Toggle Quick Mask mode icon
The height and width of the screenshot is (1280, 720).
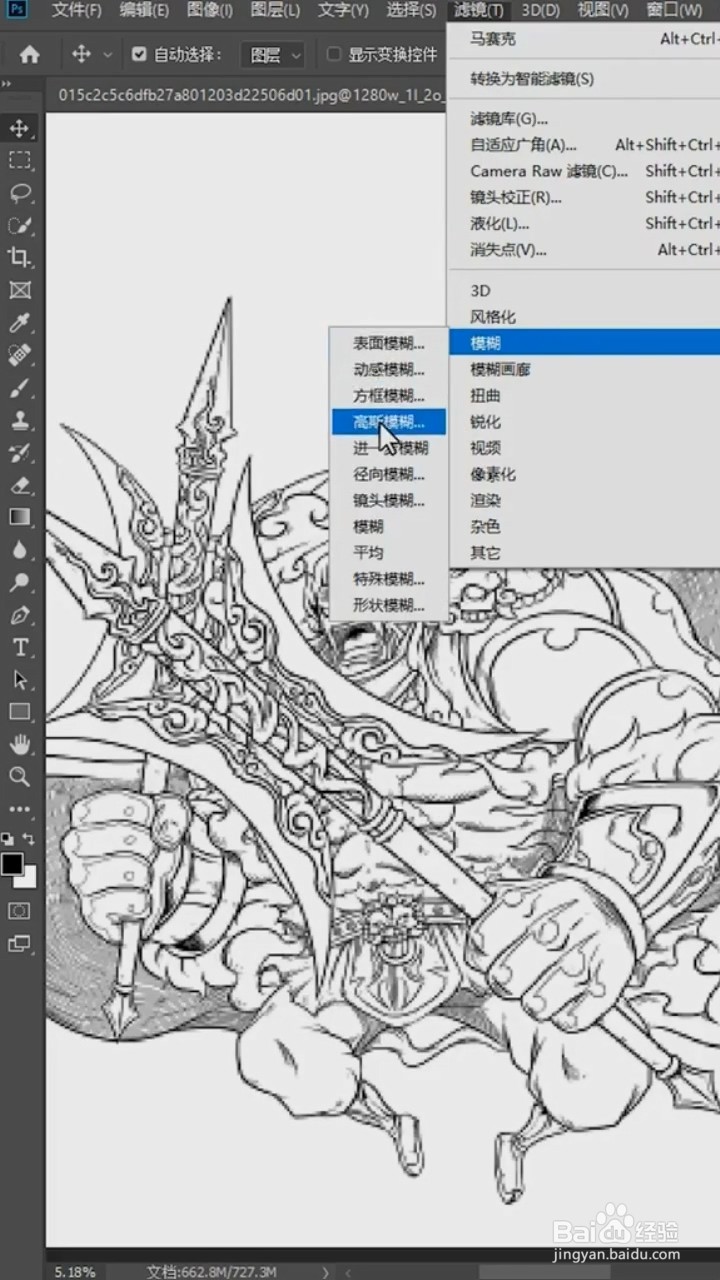20,911
